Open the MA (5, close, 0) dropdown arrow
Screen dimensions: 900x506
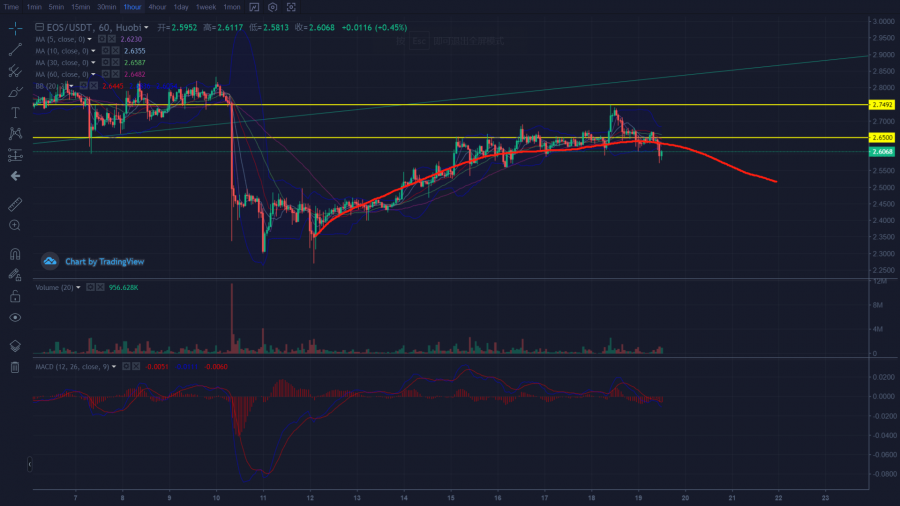pyautogui.click(x=90, y=39)
